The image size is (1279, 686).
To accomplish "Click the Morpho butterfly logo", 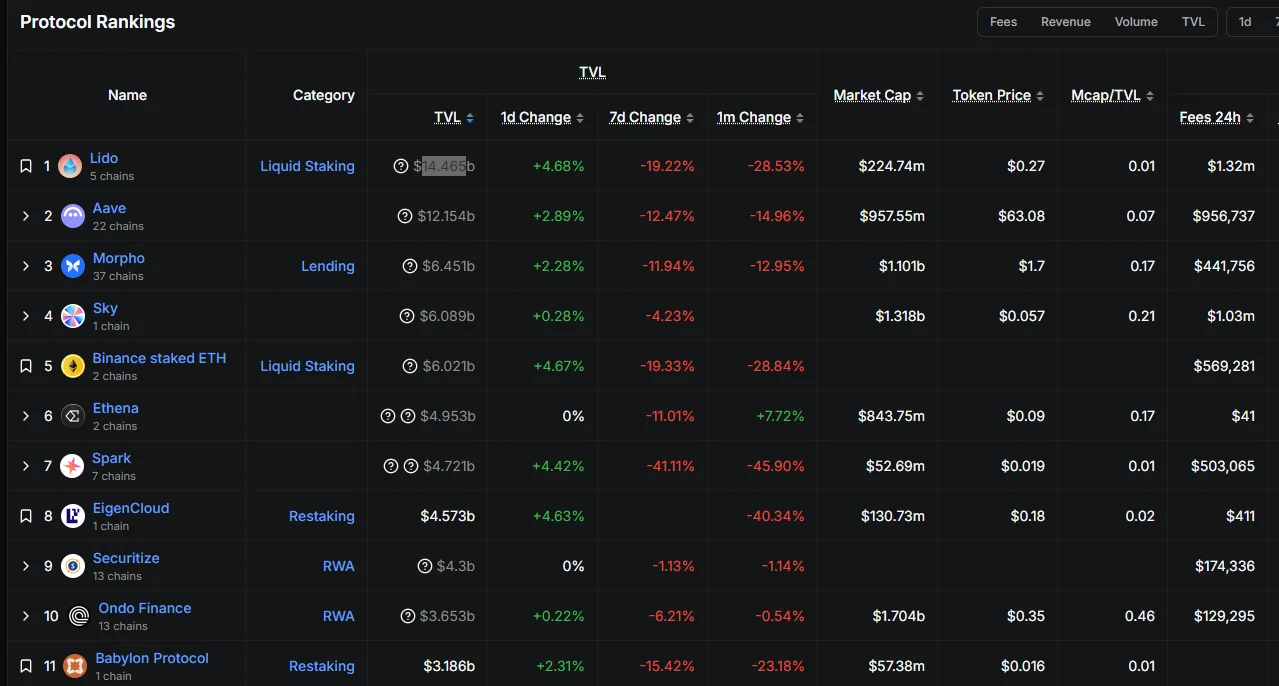I will [x=73, y=266].
